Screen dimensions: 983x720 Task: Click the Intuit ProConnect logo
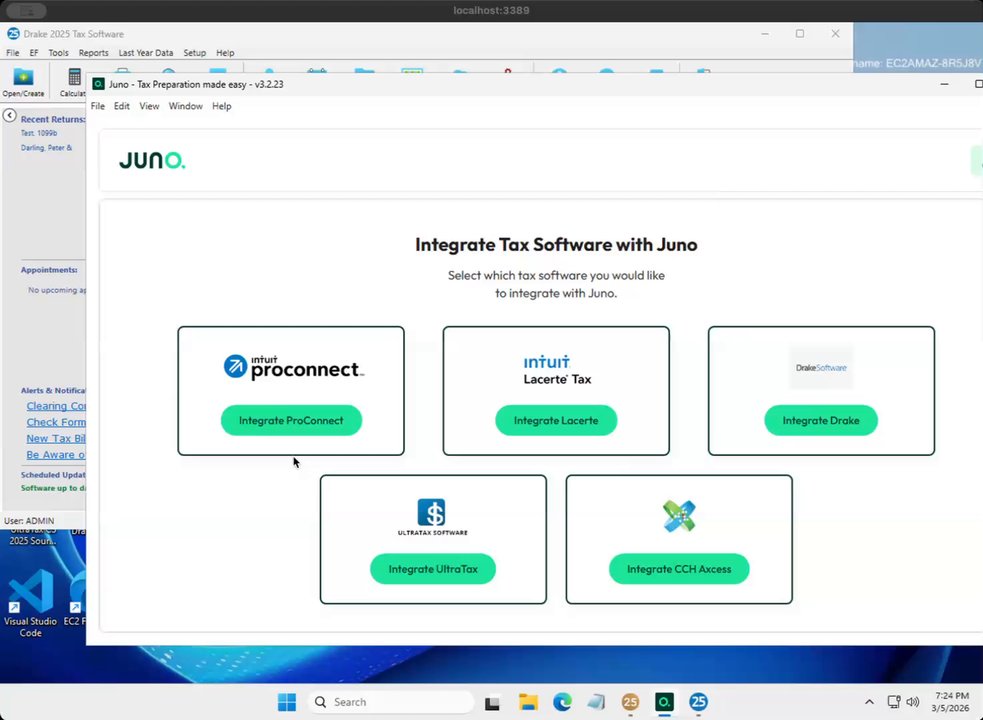point(293,367)
